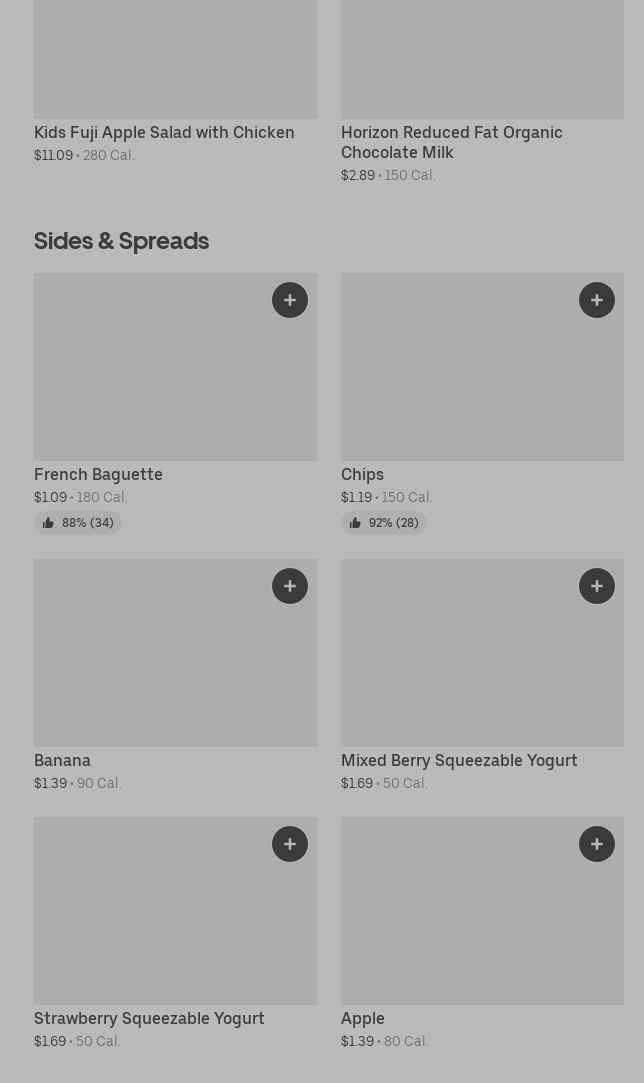Open Strawberry Squeezable Yogurt title link

point(149,1019)
